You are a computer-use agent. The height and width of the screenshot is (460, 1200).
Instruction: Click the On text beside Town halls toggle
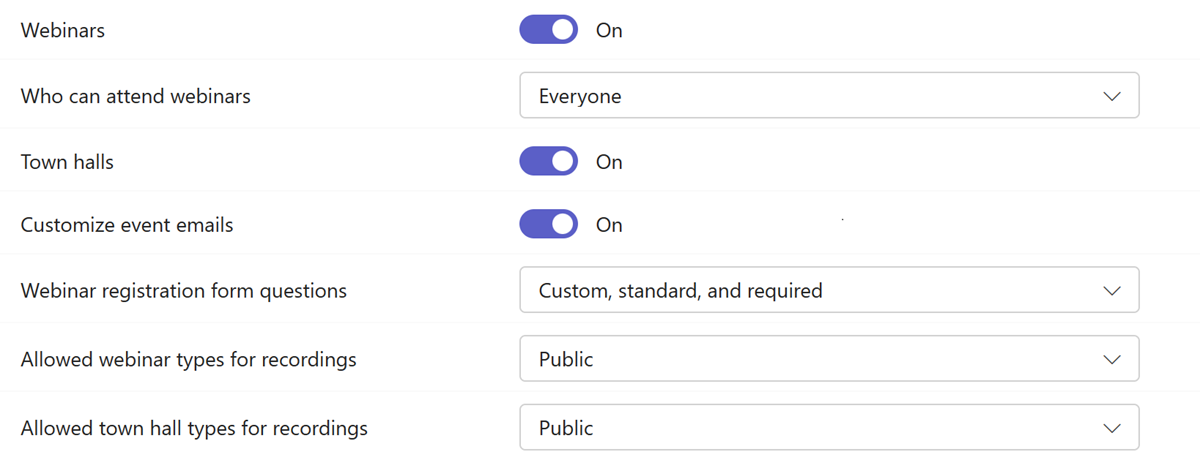click(x=609, y=162)
